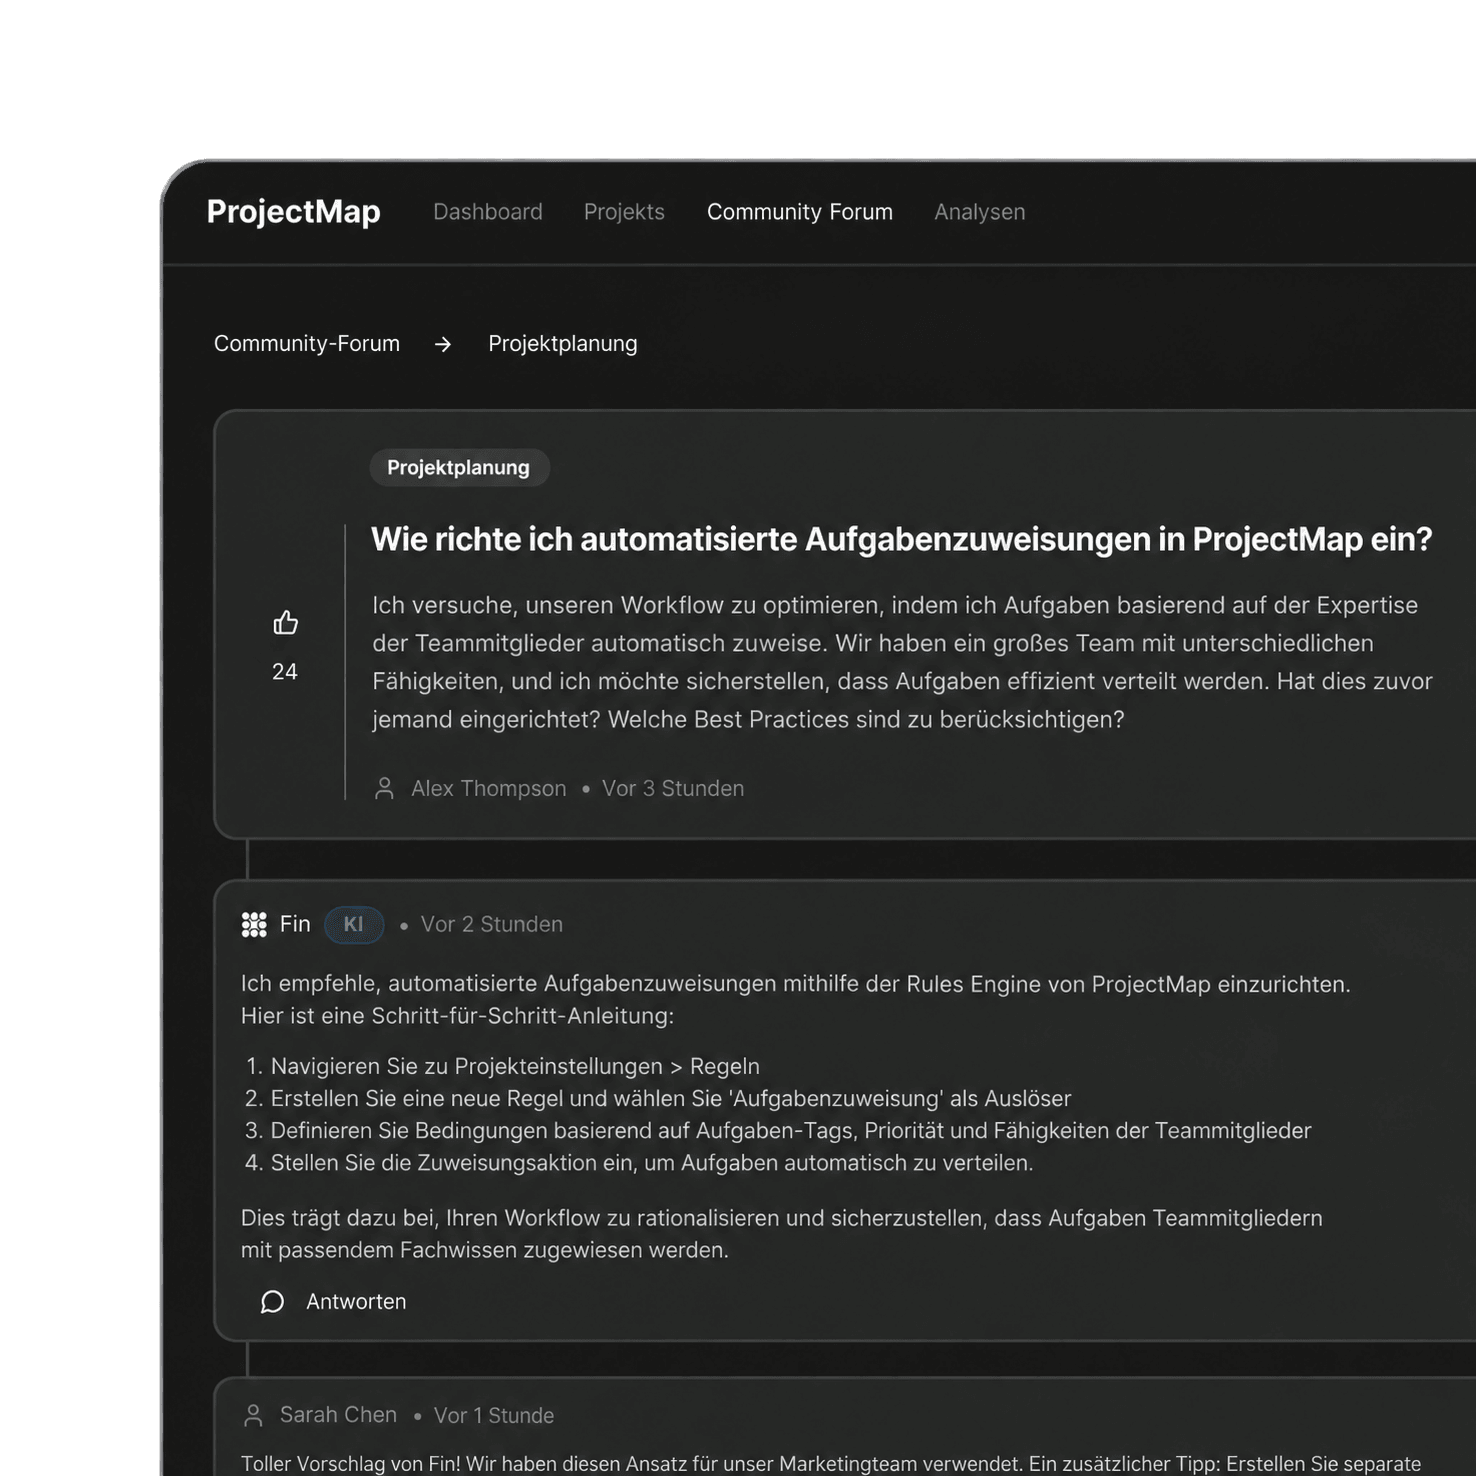Click the KI badge next to Fin
1476x1476 pixels.
pos(354,924)
